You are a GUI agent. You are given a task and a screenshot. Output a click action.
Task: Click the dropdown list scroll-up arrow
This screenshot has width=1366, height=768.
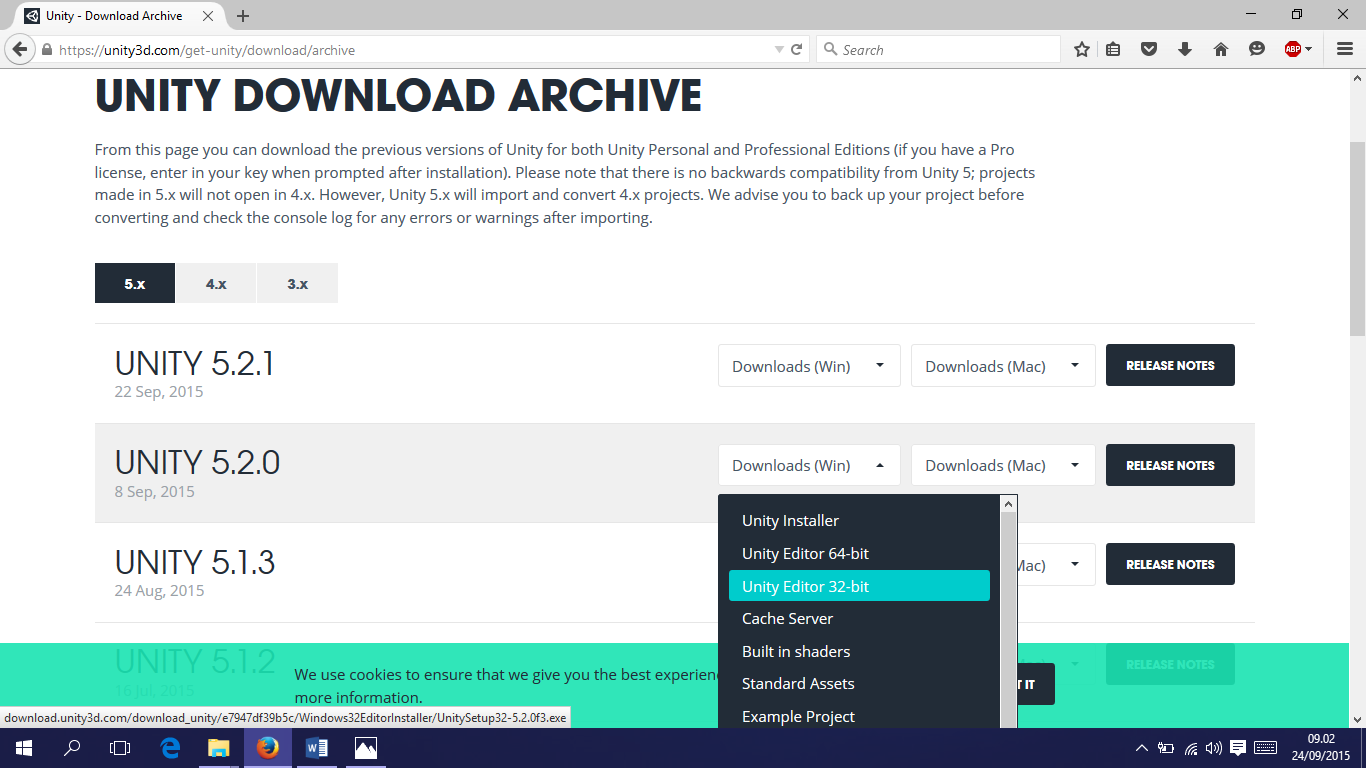pyautogui.click(x=1009, y=503)
